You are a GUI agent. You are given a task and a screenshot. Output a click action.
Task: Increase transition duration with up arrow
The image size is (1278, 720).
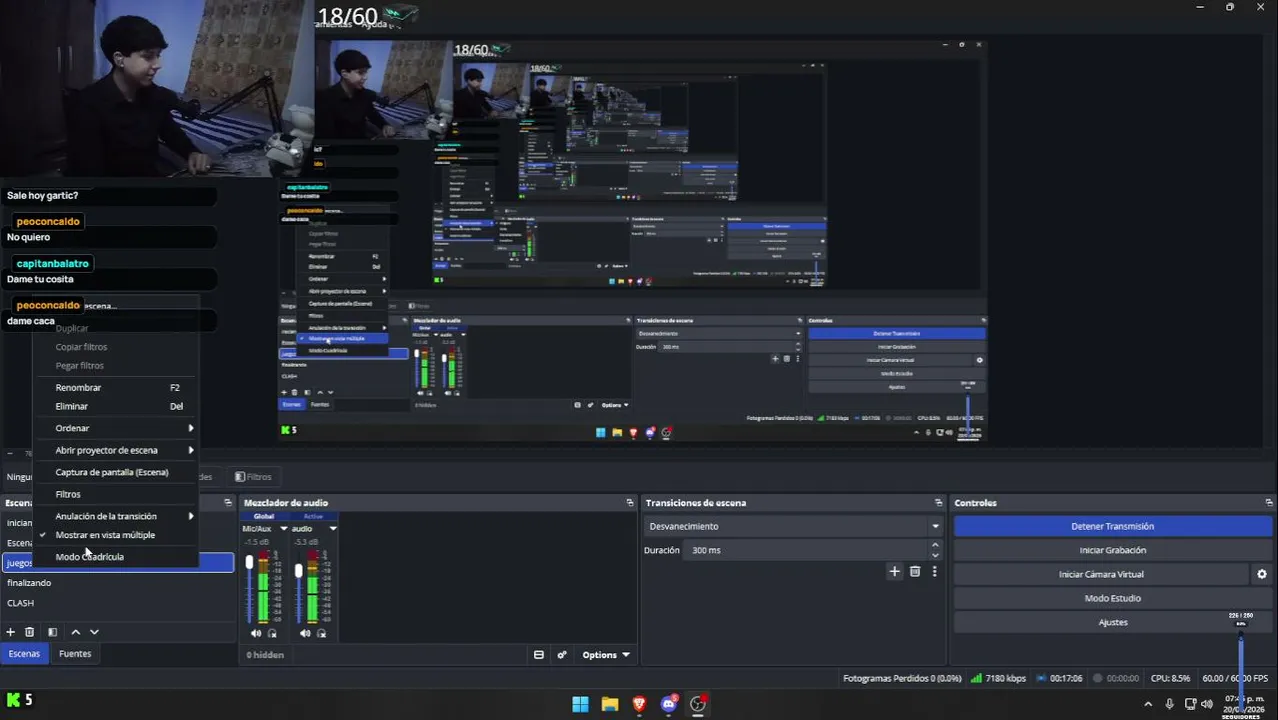pos(935,546)
